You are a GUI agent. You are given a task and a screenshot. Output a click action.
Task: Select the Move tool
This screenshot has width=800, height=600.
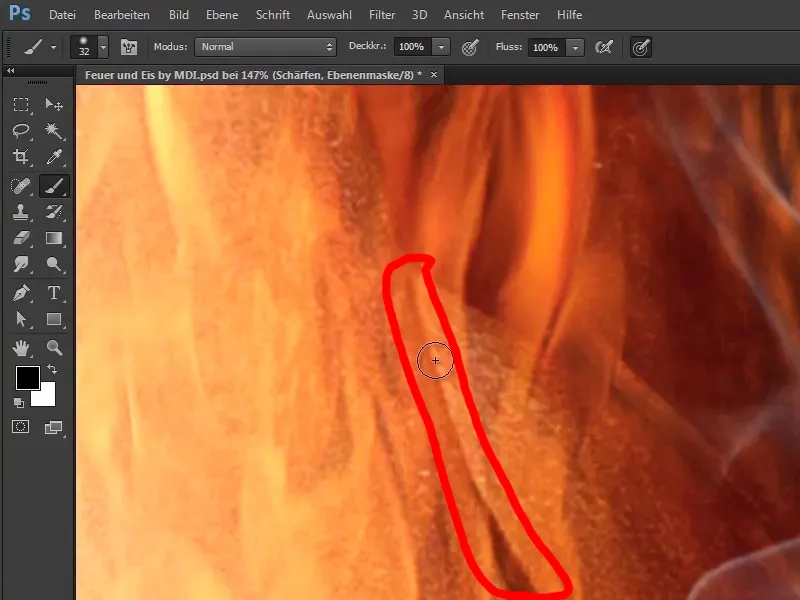(54, 105)
